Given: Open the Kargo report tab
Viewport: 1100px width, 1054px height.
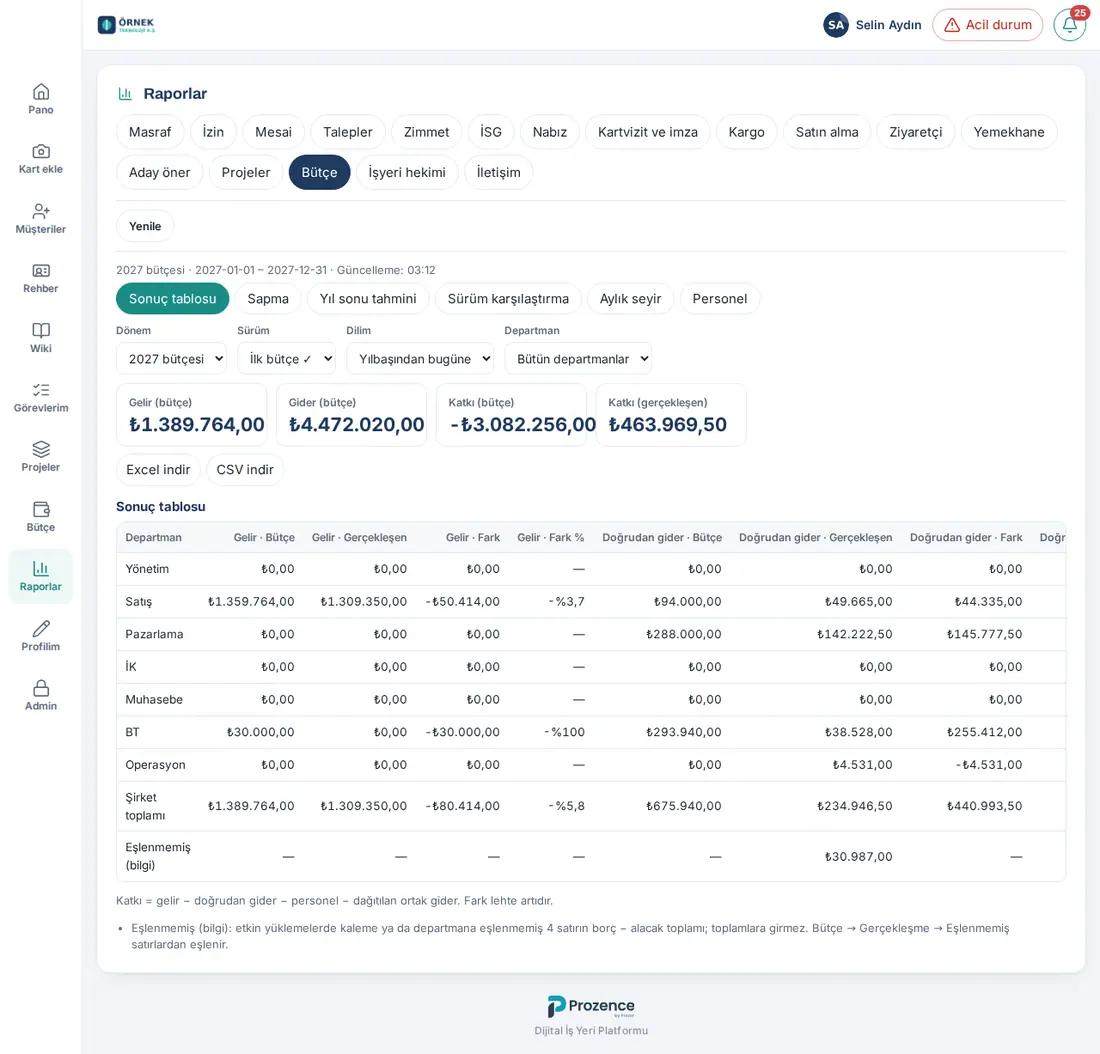Looking at the screenshot, I should (x=746, y=132).
